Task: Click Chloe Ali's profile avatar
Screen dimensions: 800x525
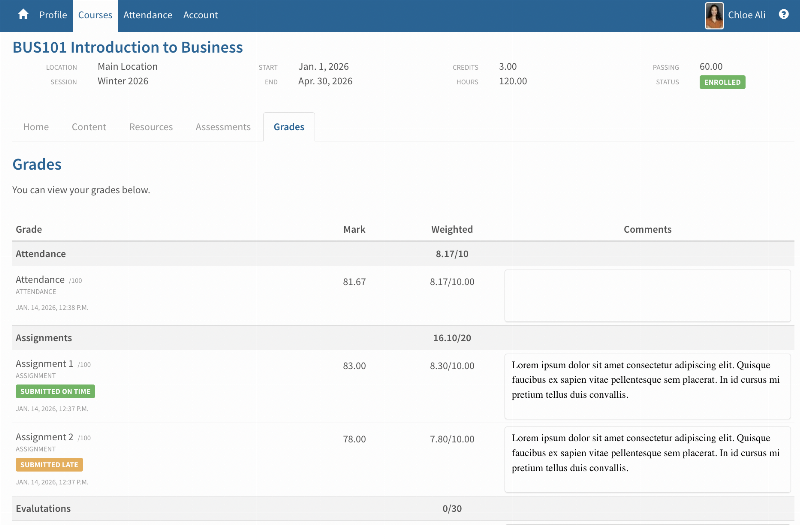Action: tap(714, 15)
